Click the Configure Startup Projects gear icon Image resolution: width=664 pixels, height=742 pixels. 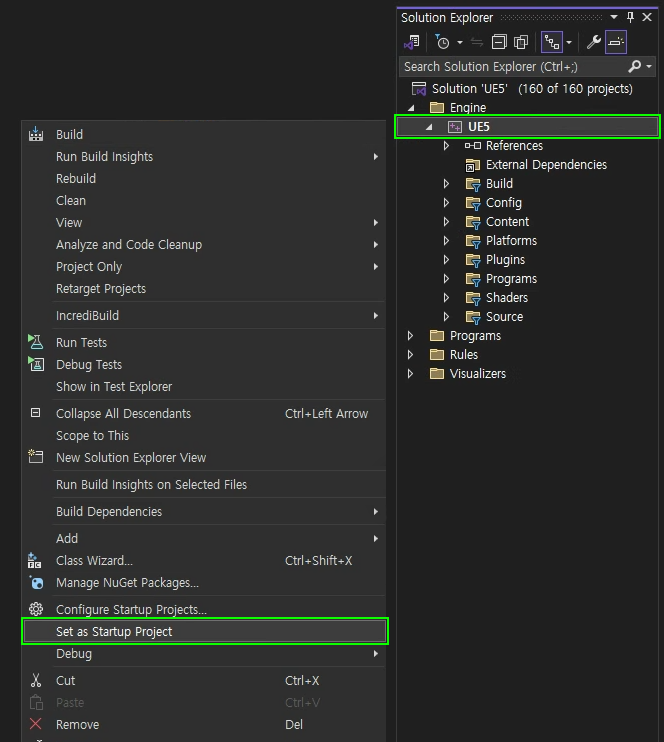click(36, 610)
